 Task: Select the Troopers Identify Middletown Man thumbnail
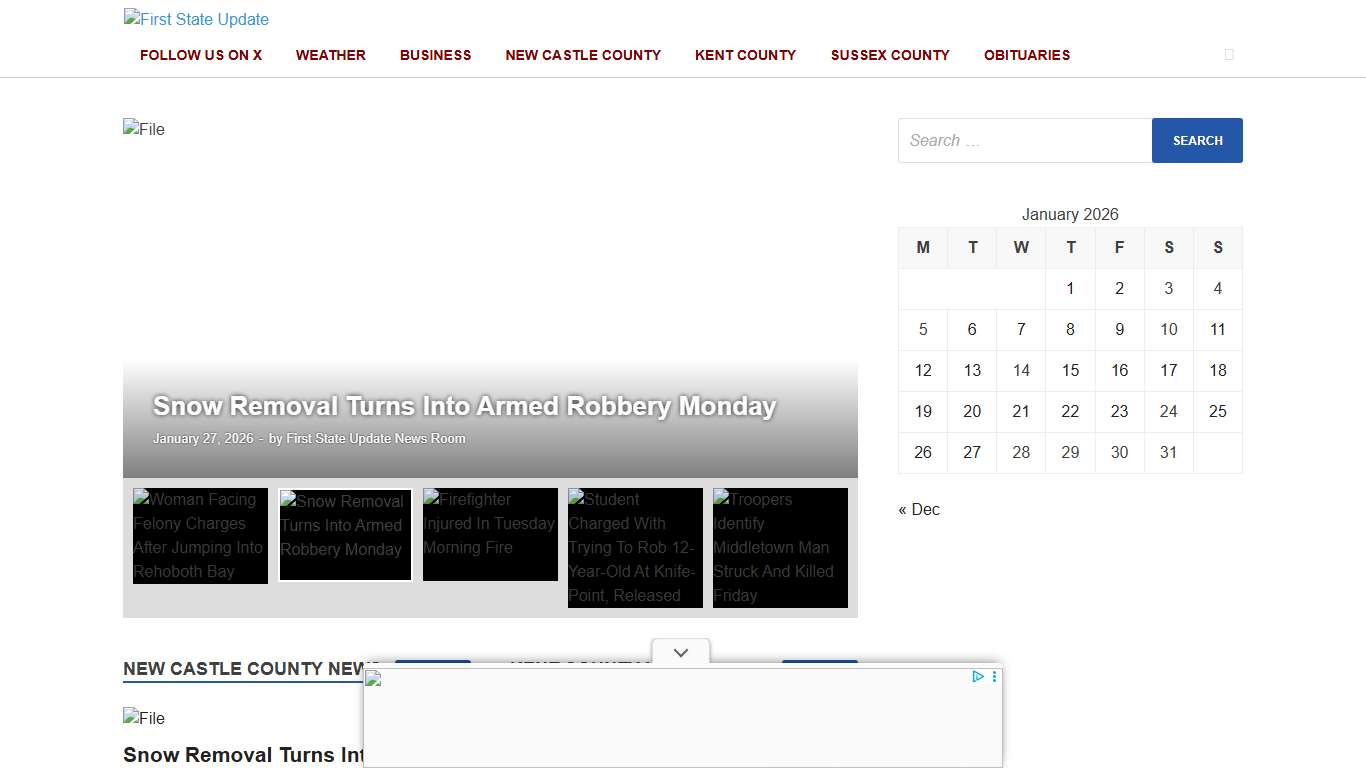coord(780,548)
